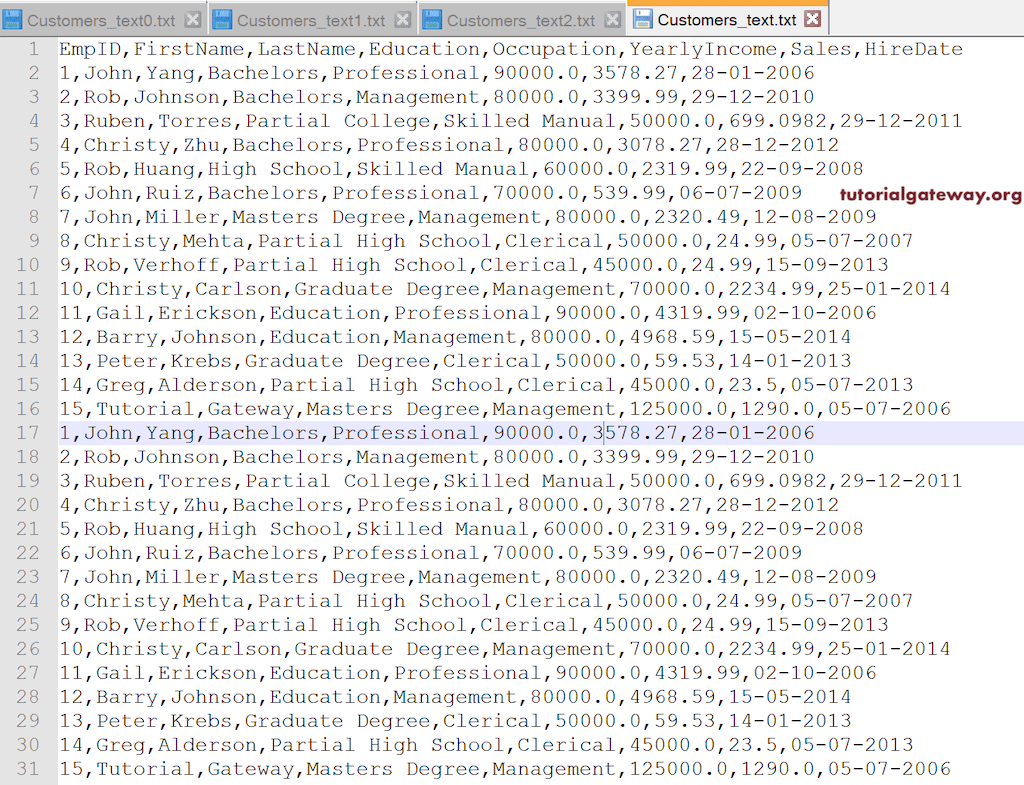This screenshot has width=1024, height=785.
Task: Close the Customers_text1.txt tab
Action: tap(402, 20)
